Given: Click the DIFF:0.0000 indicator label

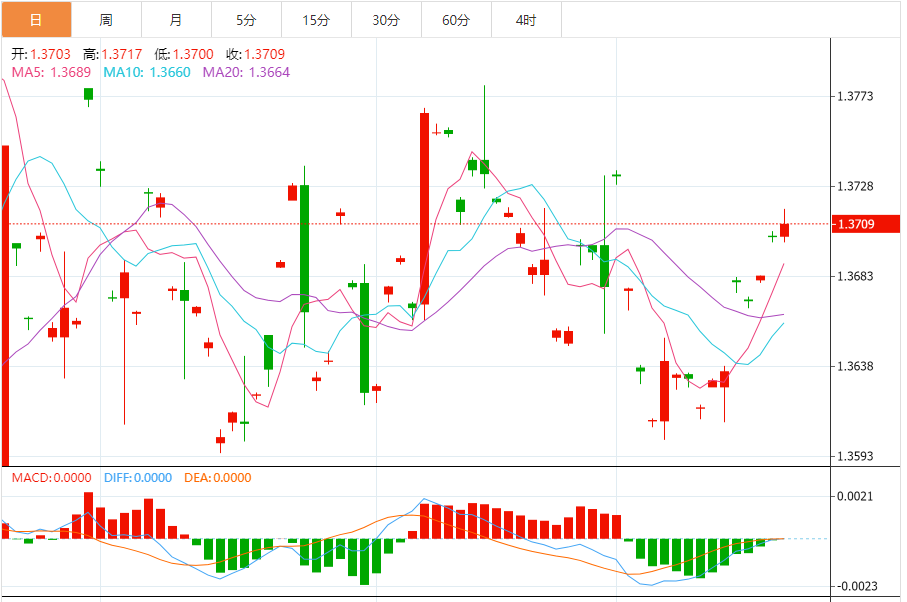Looking at the screenshot, I should (138, 478).
